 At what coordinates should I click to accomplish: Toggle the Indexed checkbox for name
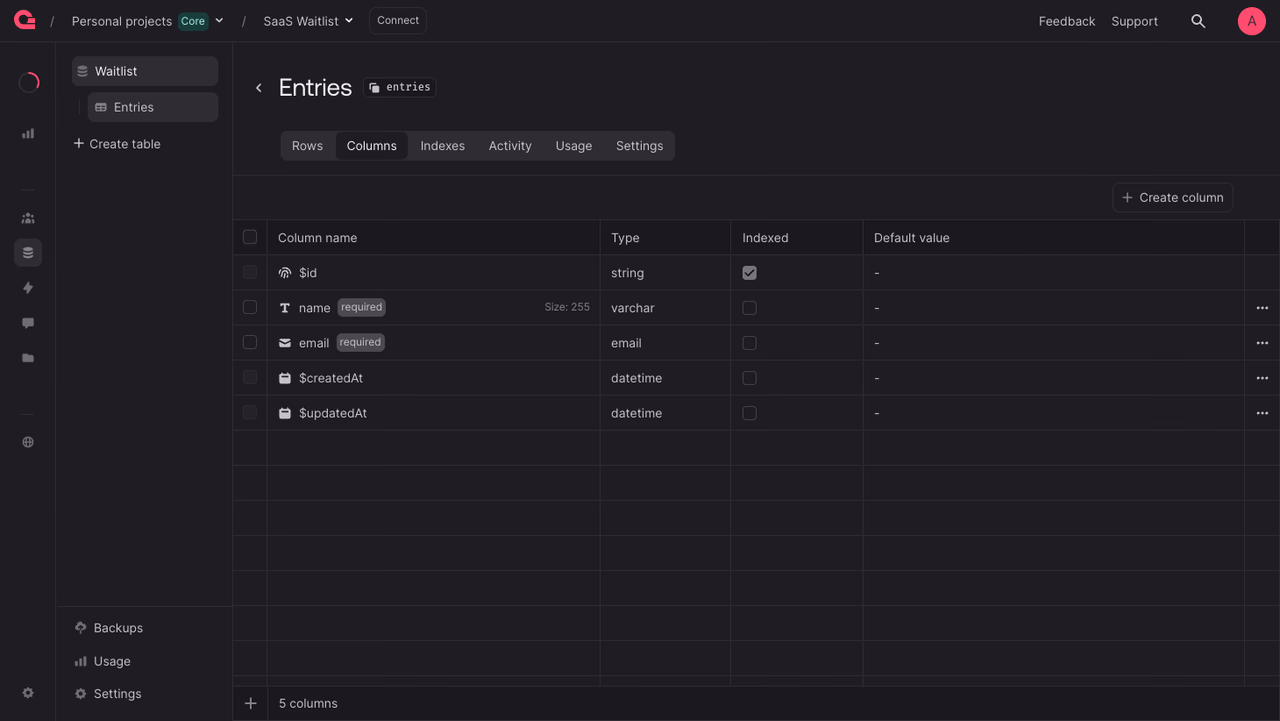[x=749, y=308]
